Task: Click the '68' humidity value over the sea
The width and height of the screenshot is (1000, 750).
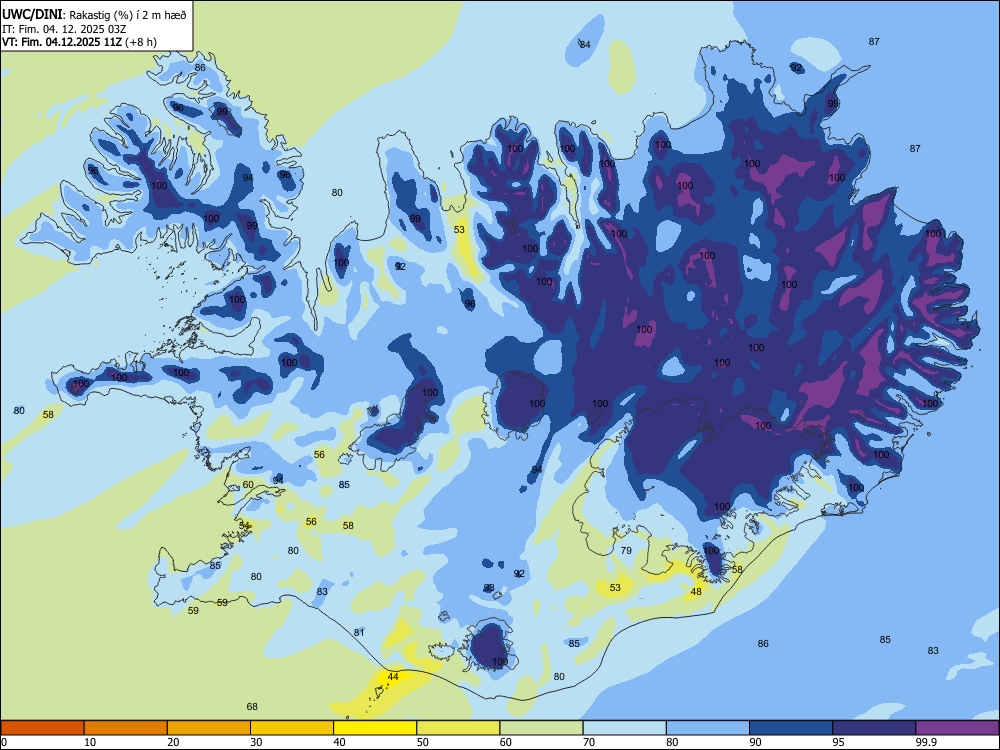Action: (252, 707)
